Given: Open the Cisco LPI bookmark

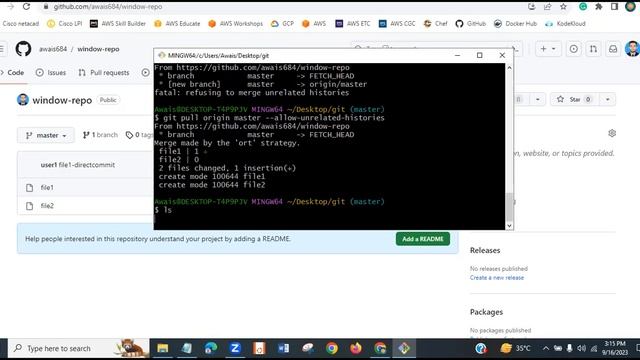Looking at the screenshot, I should click(x=64, y=24).
